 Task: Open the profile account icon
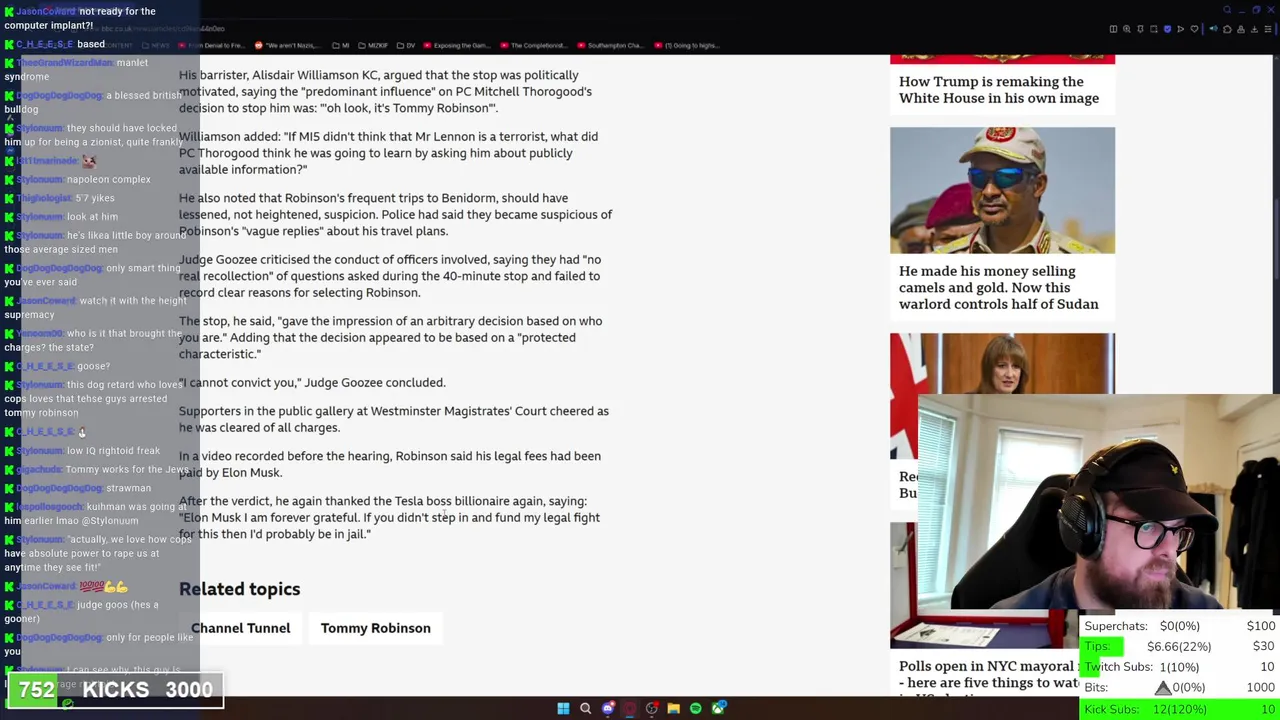click(x=1241, y=29)
